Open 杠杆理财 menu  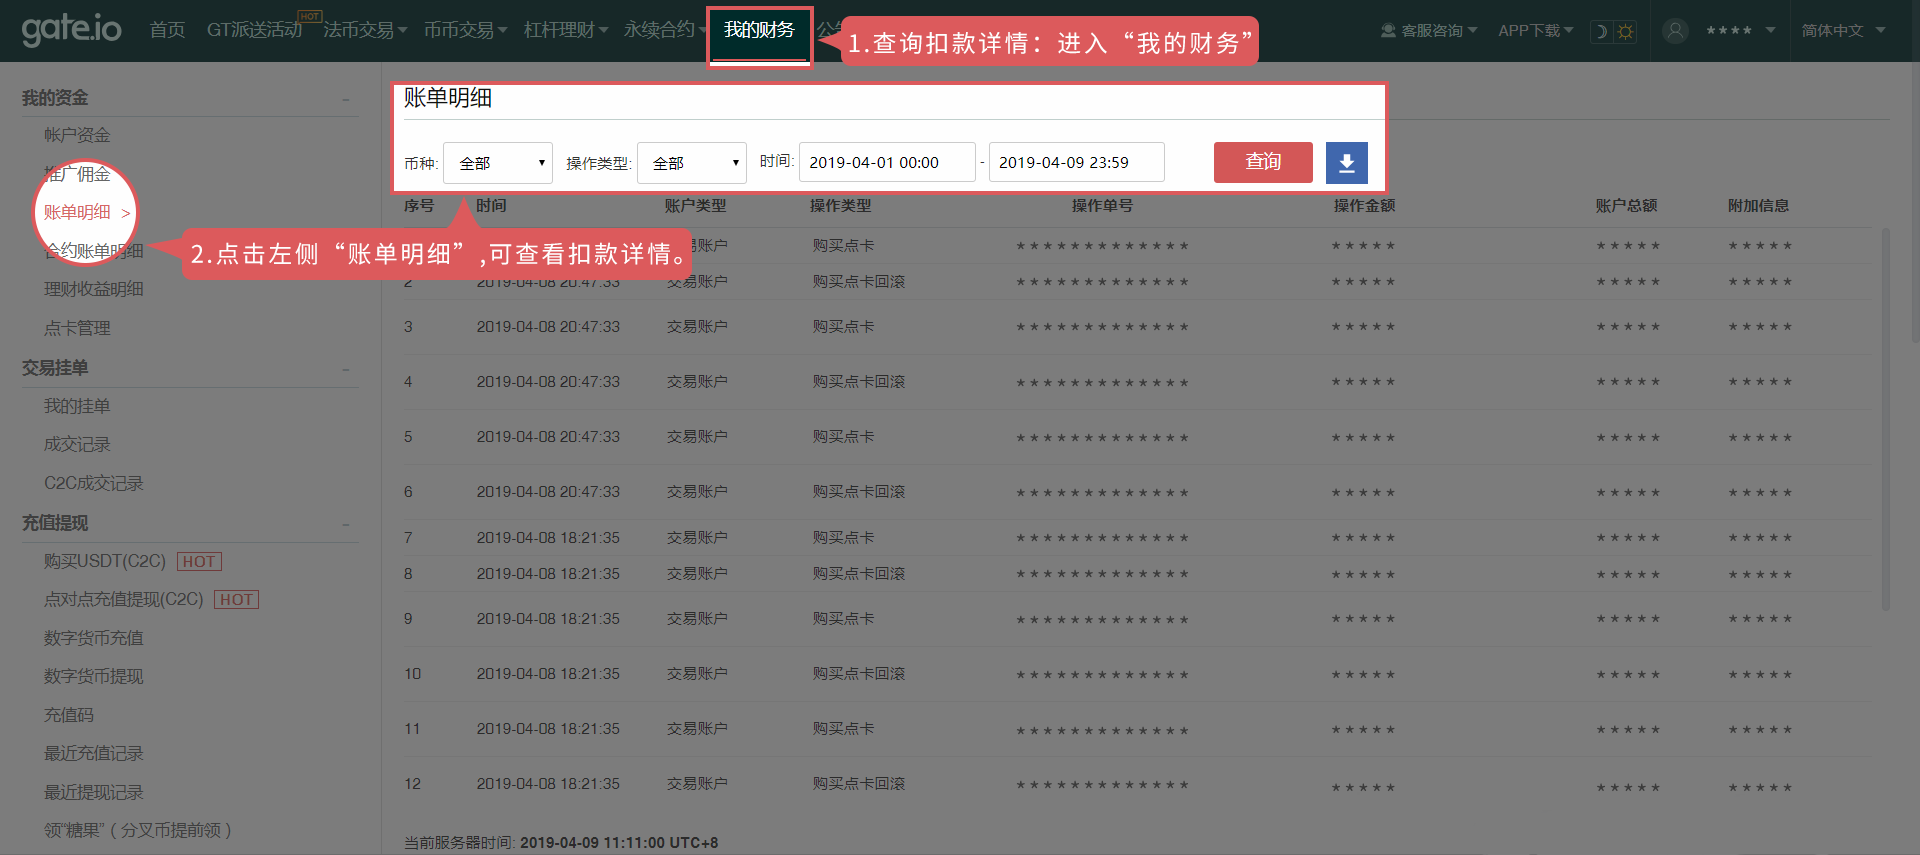(x=565, y=30)
